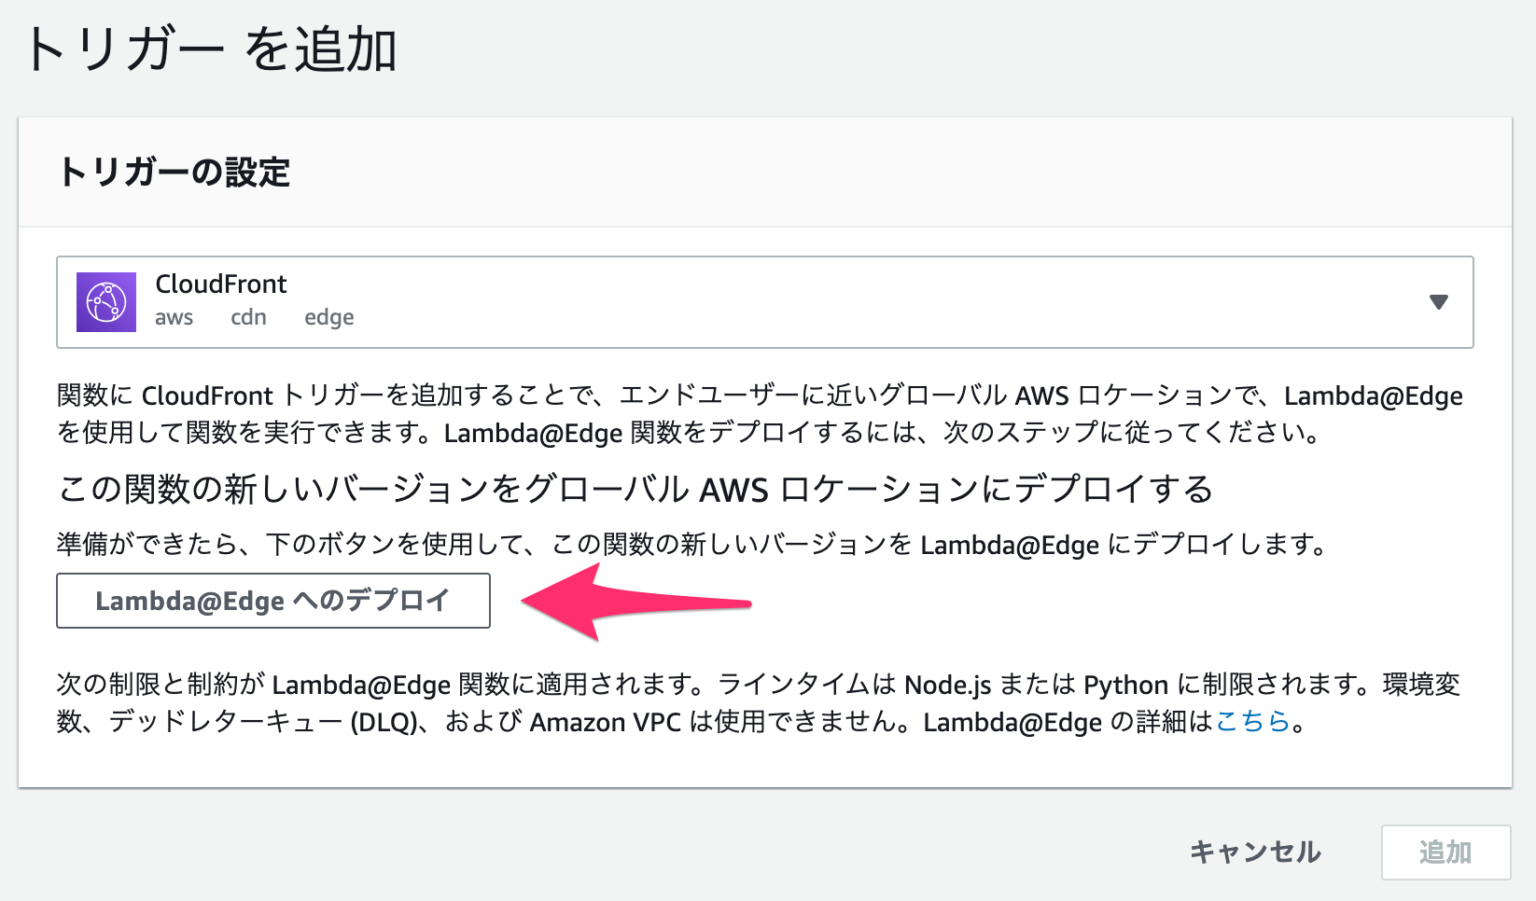Image resolution: width=1536 pixels, height=901 pixels.
Task: Click the 'edge' tag text
Action: (329, 317)
